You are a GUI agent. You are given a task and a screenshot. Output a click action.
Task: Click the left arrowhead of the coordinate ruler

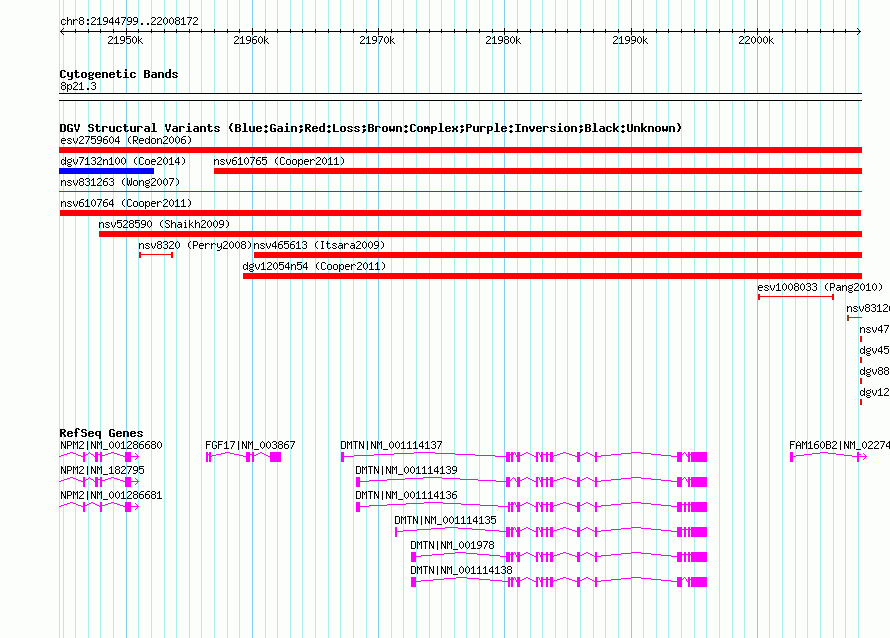point(62,31)
